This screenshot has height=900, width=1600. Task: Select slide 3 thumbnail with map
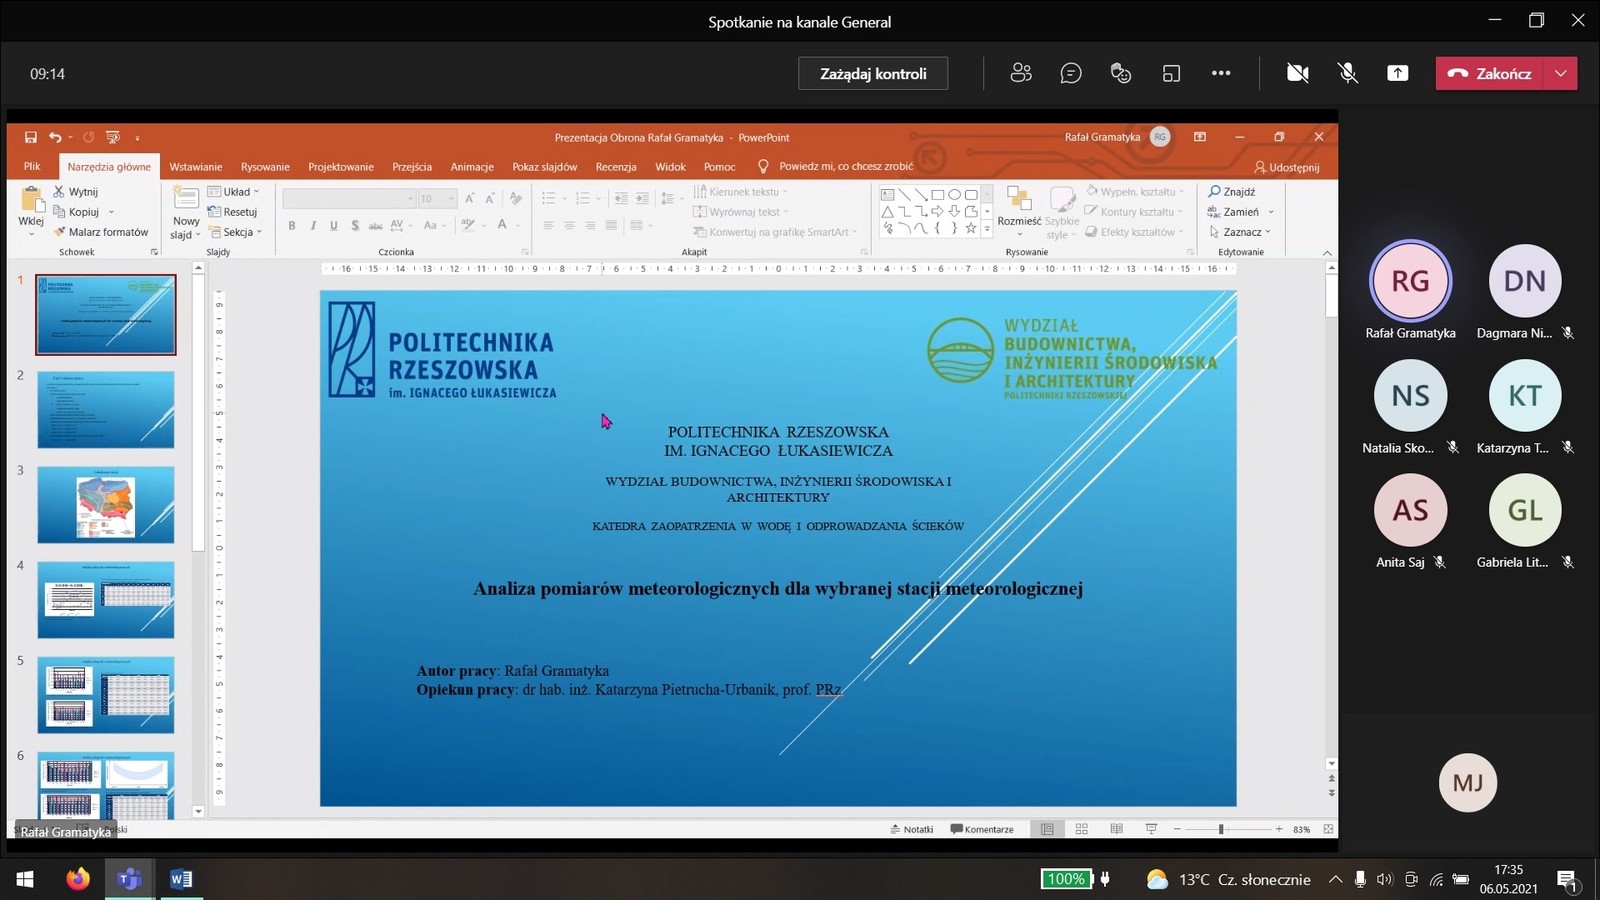tap(106, 505)
